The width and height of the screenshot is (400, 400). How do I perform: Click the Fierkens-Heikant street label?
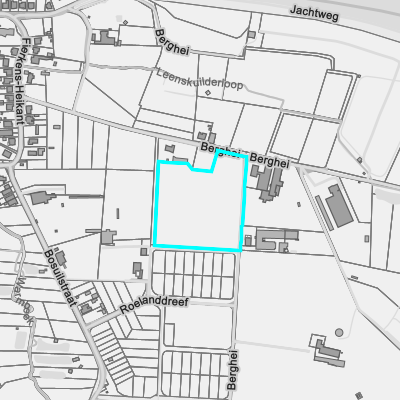click(x=22, y=81)
